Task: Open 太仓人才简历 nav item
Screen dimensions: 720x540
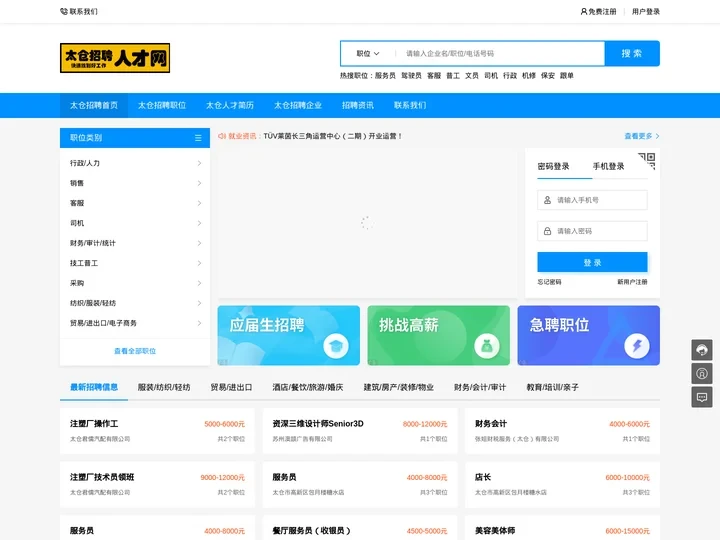Action: click(230, 105)
